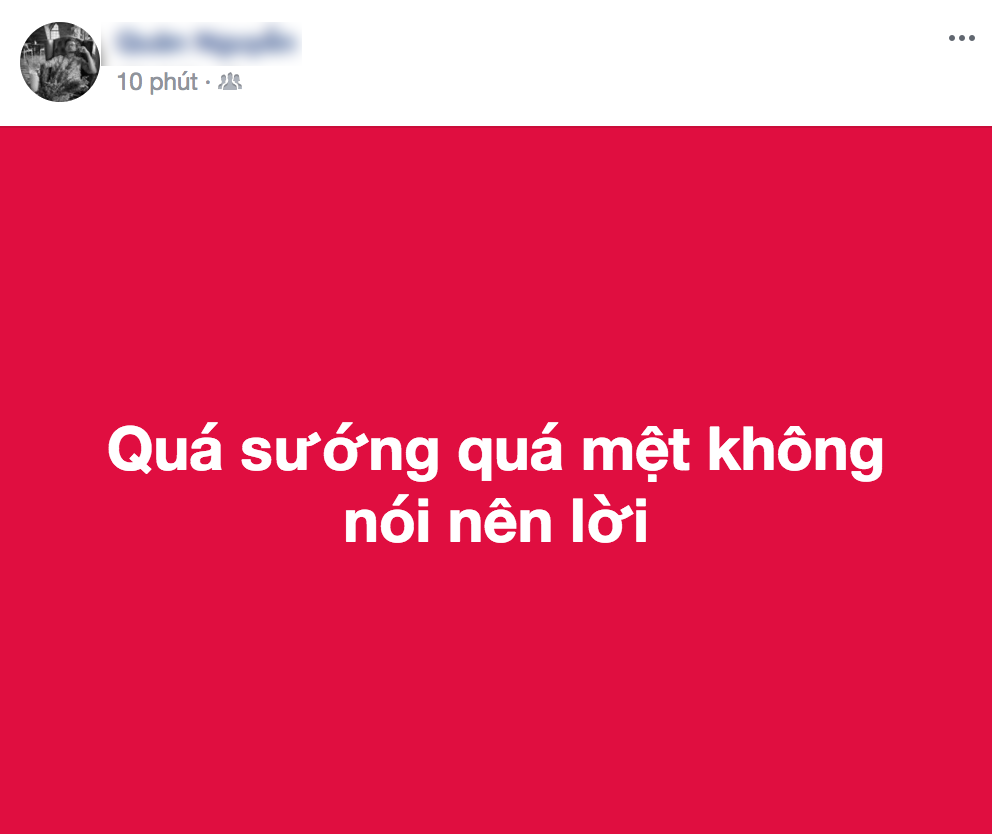This screenshot has height=834, width=992.
Task: Click the word "Quá" starting the post
Action: (165, 449)
